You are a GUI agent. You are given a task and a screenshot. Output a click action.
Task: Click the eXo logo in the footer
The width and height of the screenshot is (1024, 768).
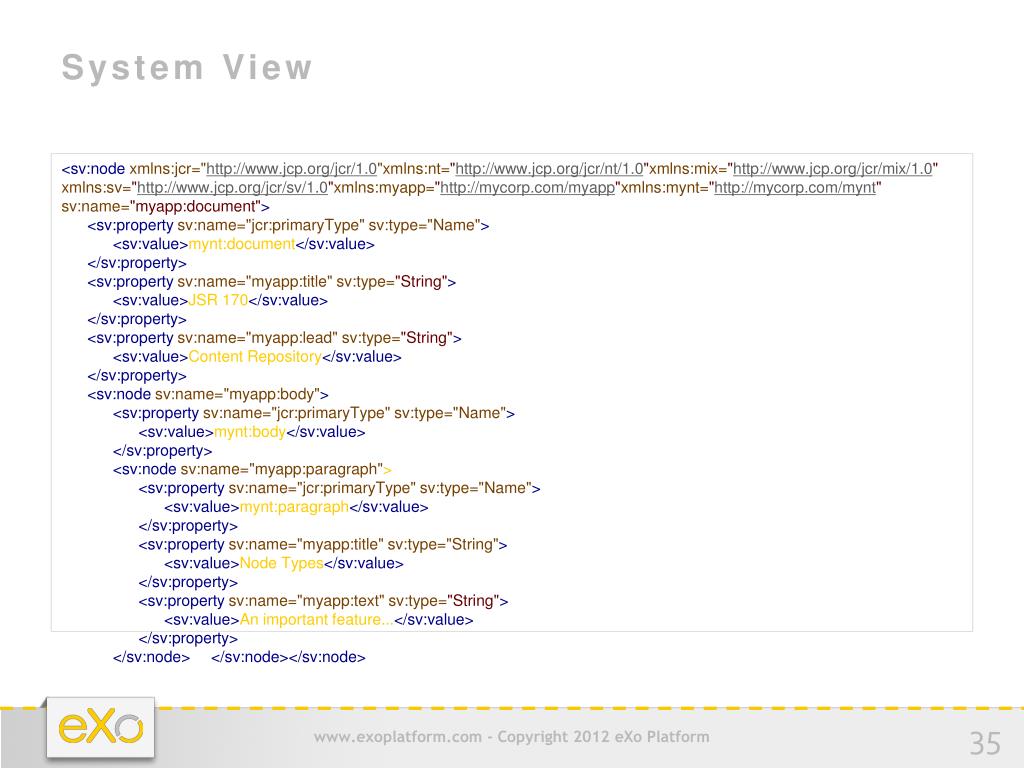tap(101, 728)
